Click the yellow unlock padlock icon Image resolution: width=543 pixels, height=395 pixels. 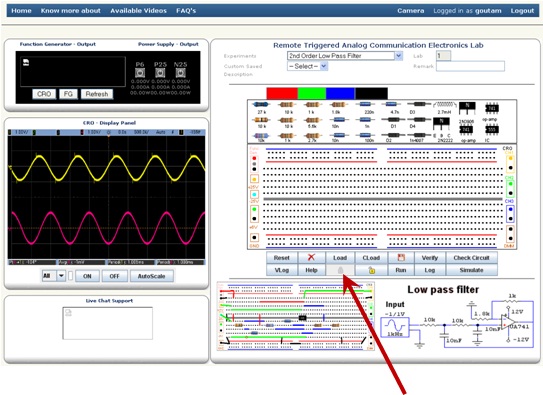coord(371,270)
